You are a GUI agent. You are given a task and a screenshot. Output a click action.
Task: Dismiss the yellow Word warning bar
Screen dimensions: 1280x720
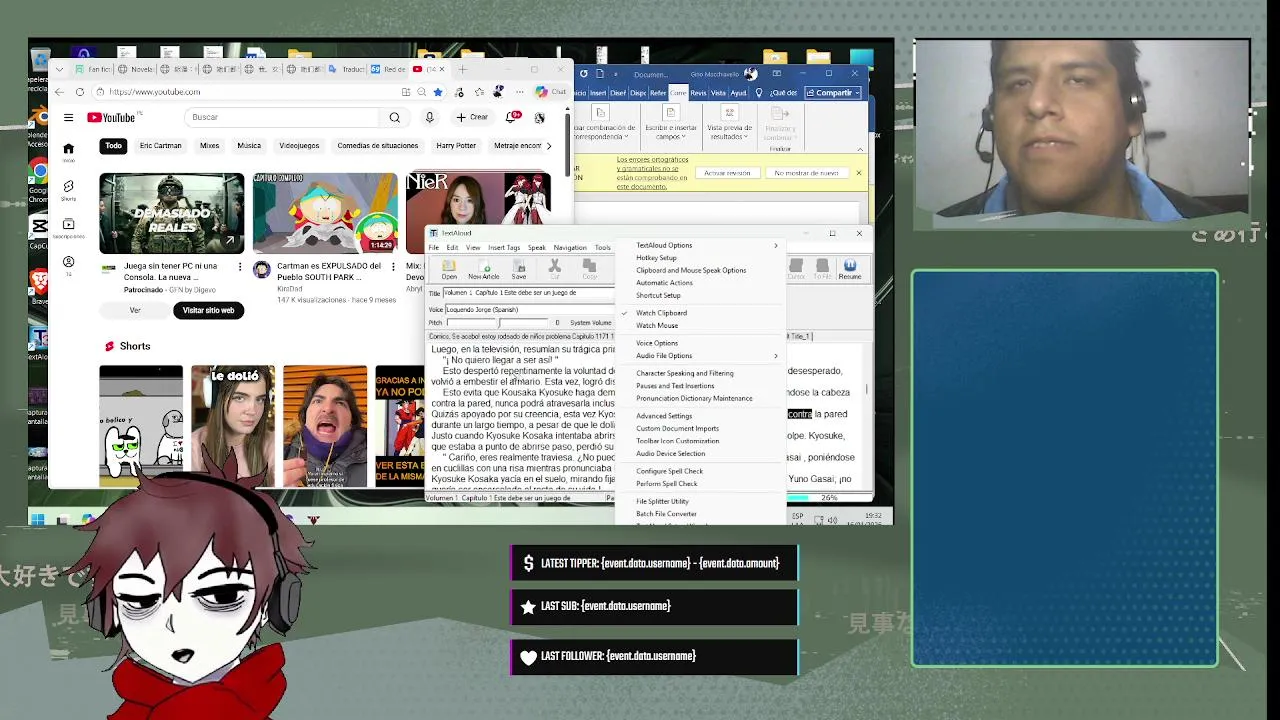858,173
